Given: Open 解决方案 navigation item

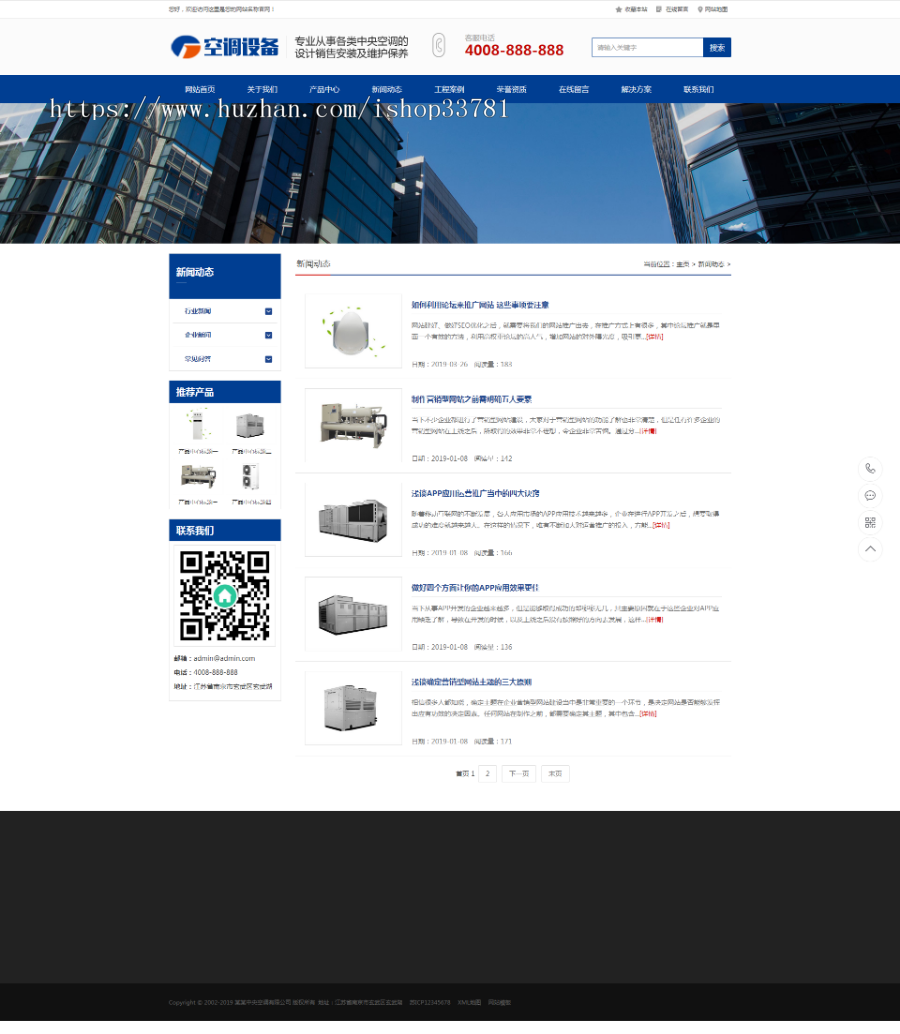Looking at the screenshot, I should (636, 90).
